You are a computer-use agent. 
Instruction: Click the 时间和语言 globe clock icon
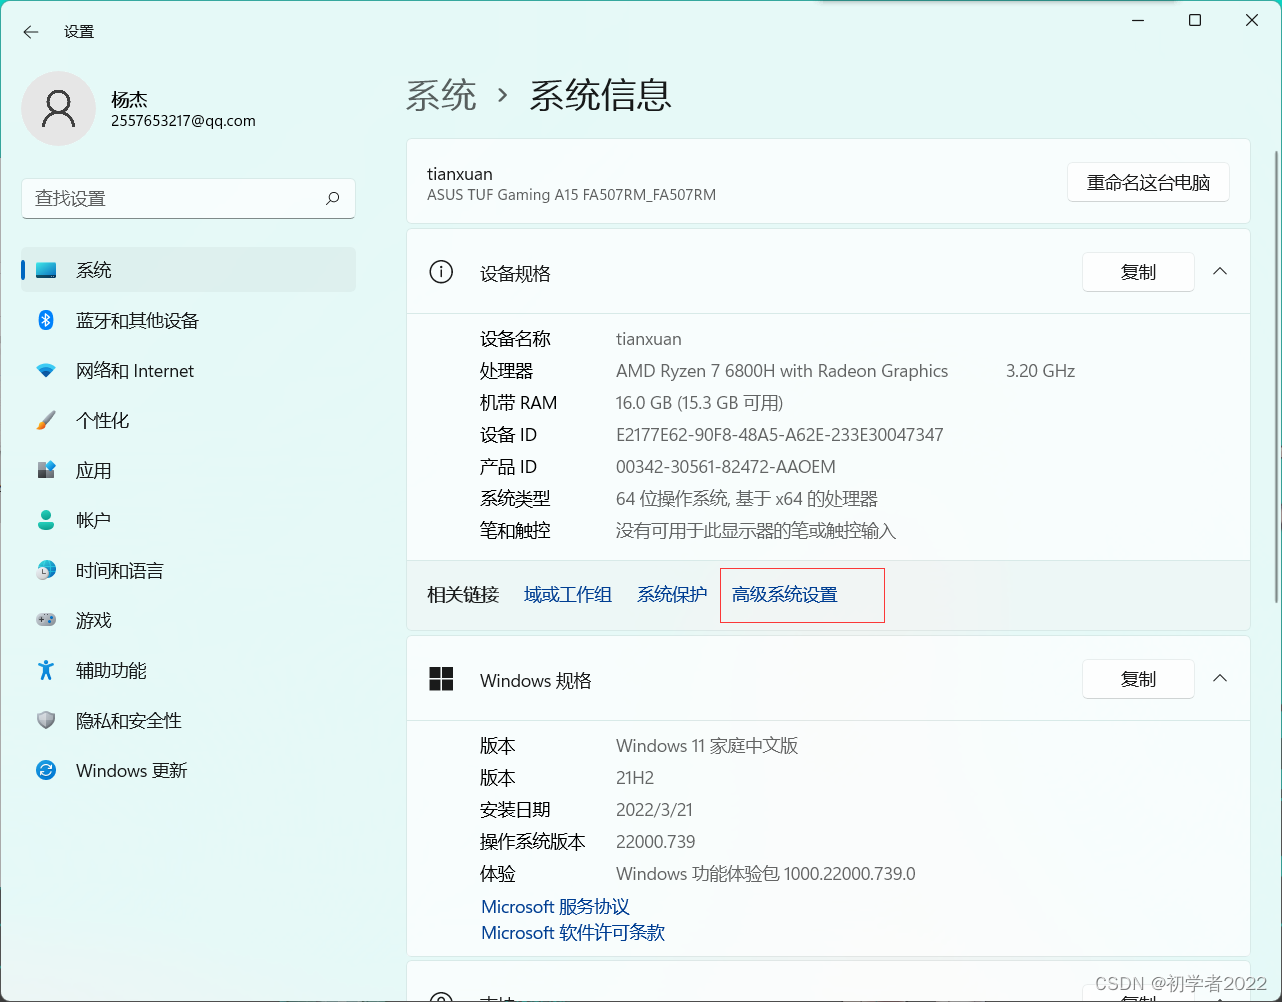(46, 570)
